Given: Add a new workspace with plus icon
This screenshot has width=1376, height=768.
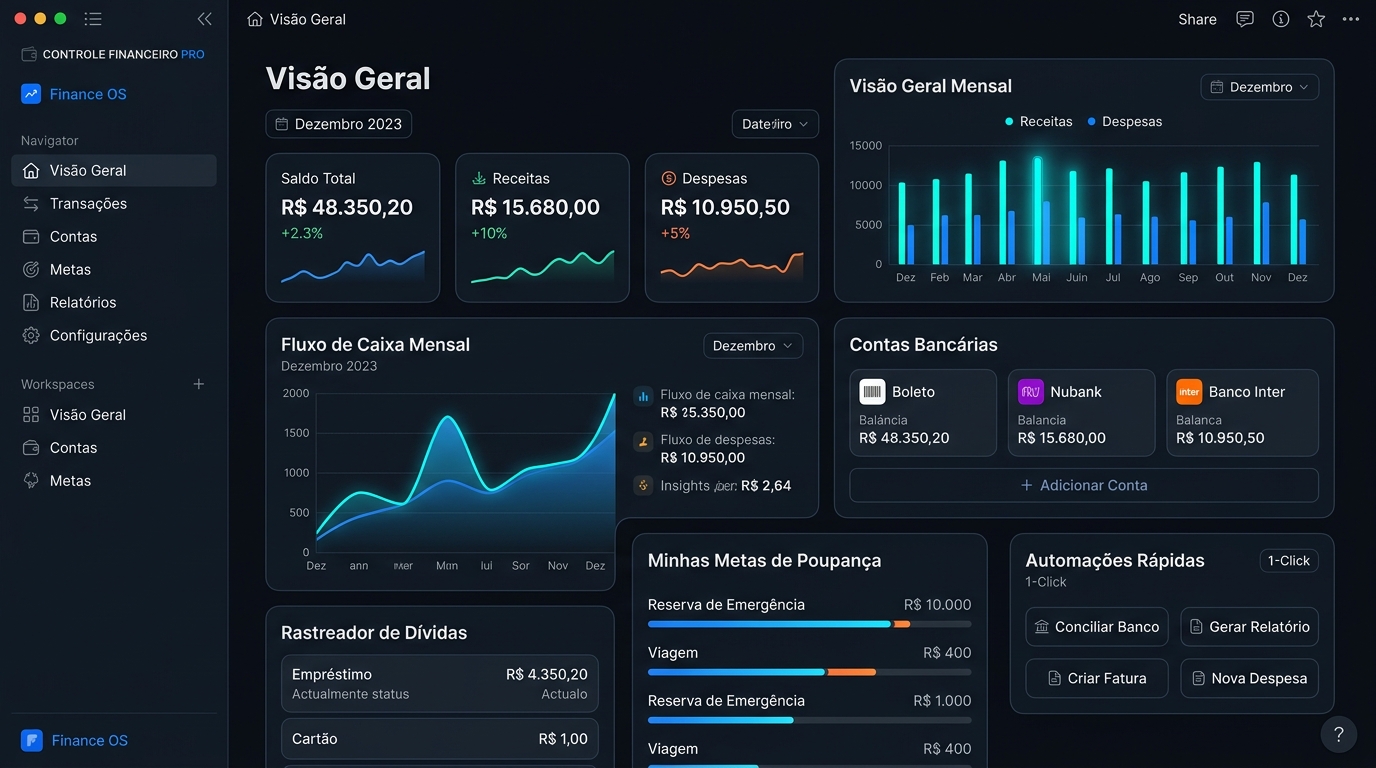Looking at the screenshot, I should pos(199,384).
